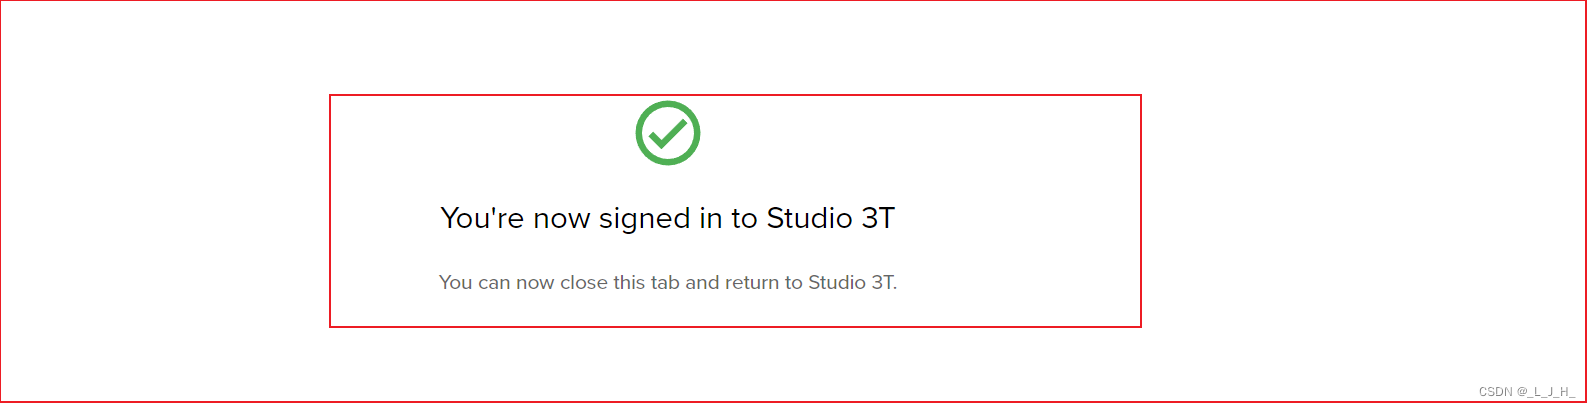Click the word "in" in the heading
The height and width of the screenshot is (407, 1591).
point(710,219)
